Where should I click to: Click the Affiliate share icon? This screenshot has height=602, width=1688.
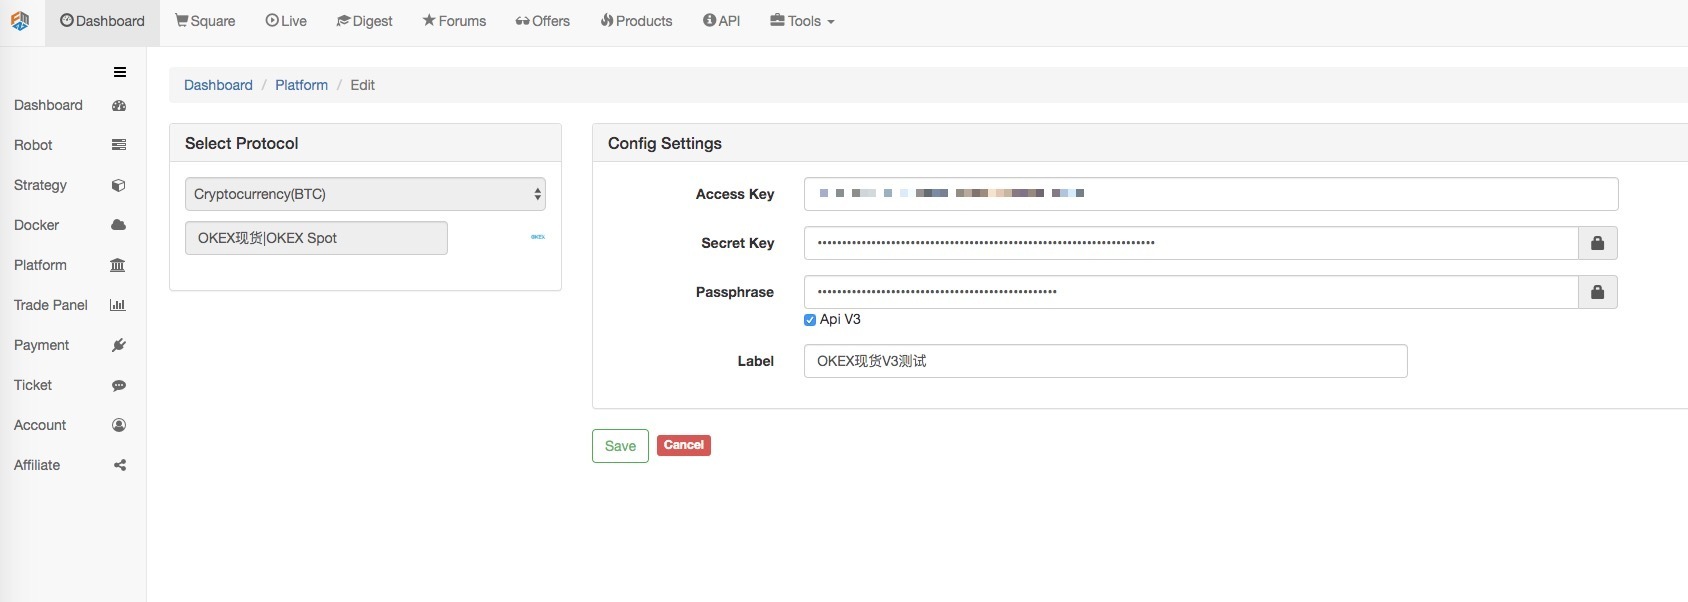(120, 465)
